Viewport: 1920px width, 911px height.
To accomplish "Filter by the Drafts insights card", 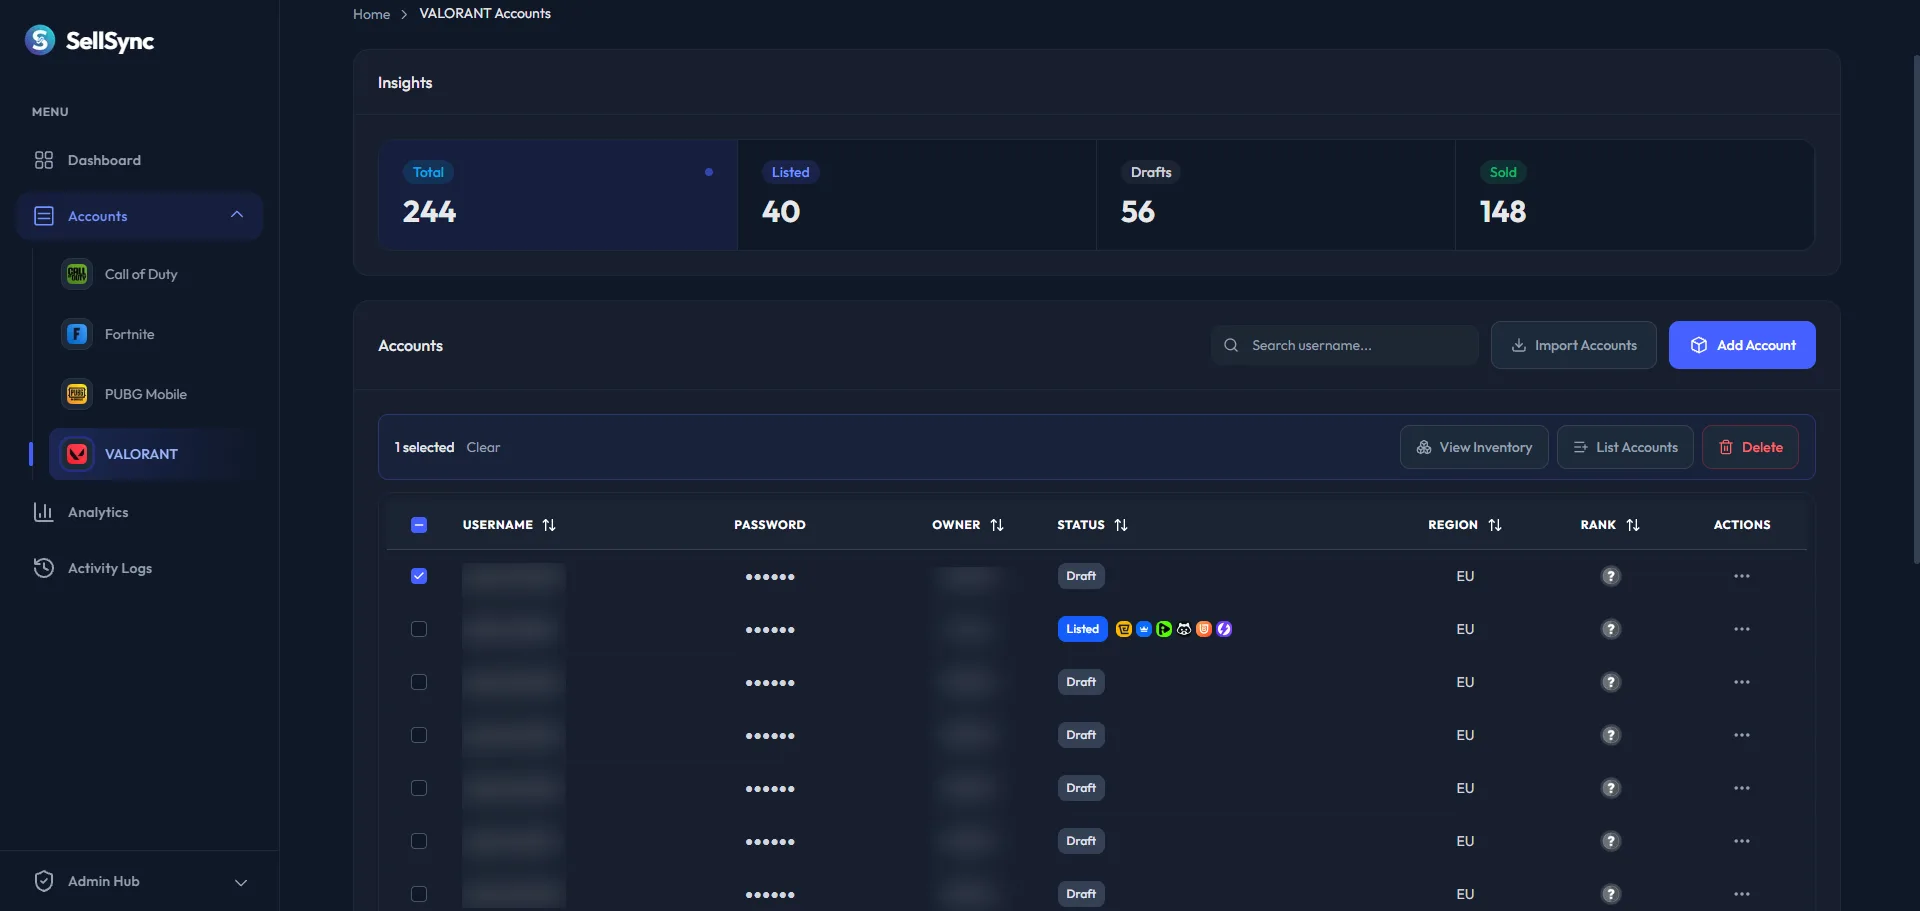I will [x=1276, y=195].
